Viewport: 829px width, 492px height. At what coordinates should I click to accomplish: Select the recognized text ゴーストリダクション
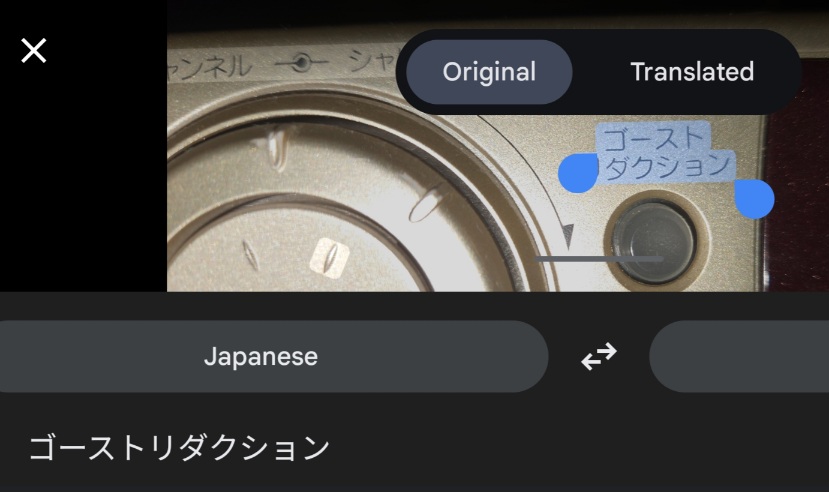[179, 448]
